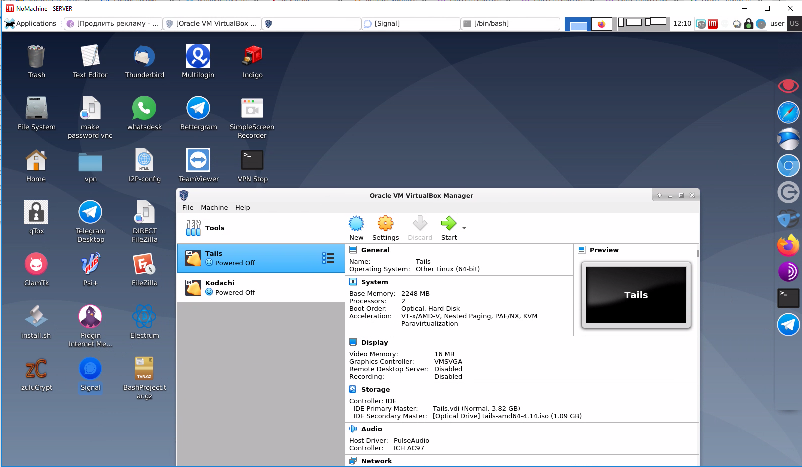Switch to the [Signal] taskbar button
Image resolution: width=802 pixels, height=467 pixels.
(x=410, y=24)
